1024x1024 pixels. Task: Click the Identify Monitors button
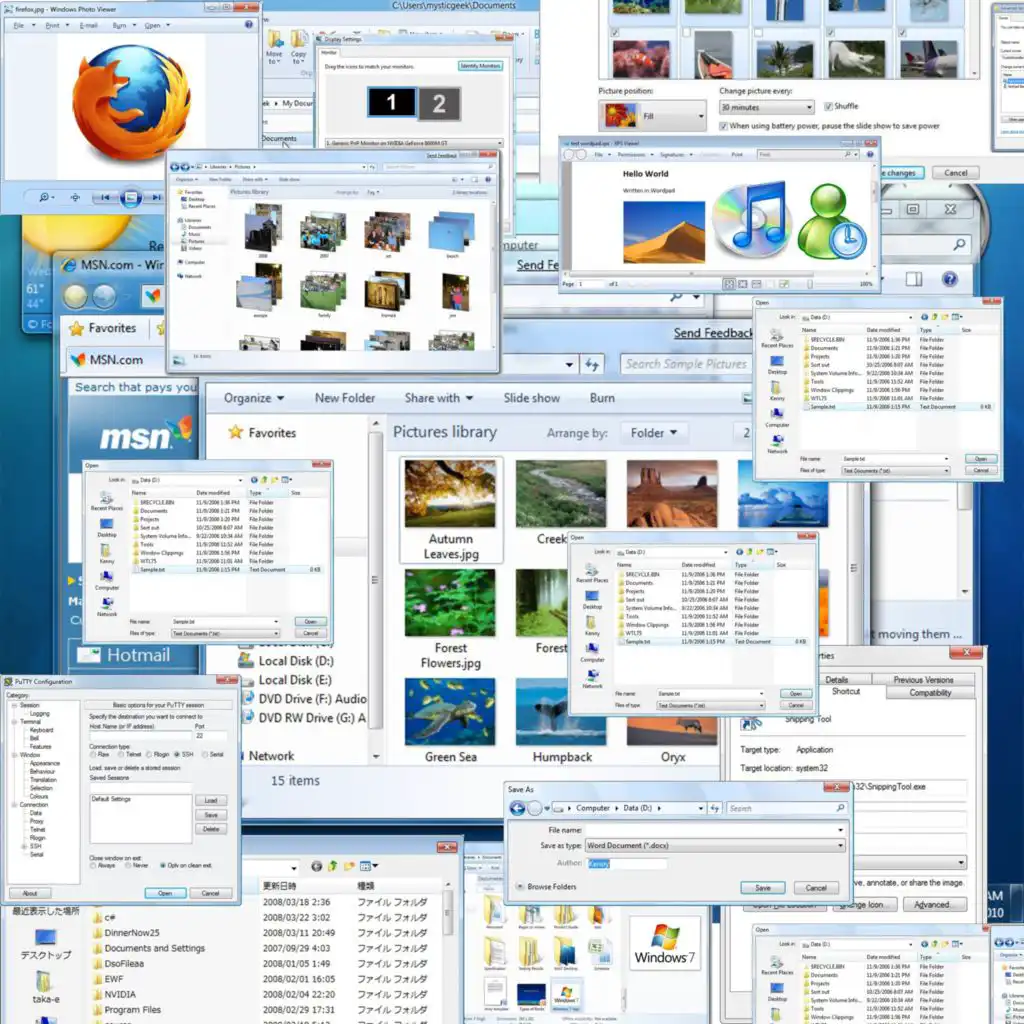480,66
